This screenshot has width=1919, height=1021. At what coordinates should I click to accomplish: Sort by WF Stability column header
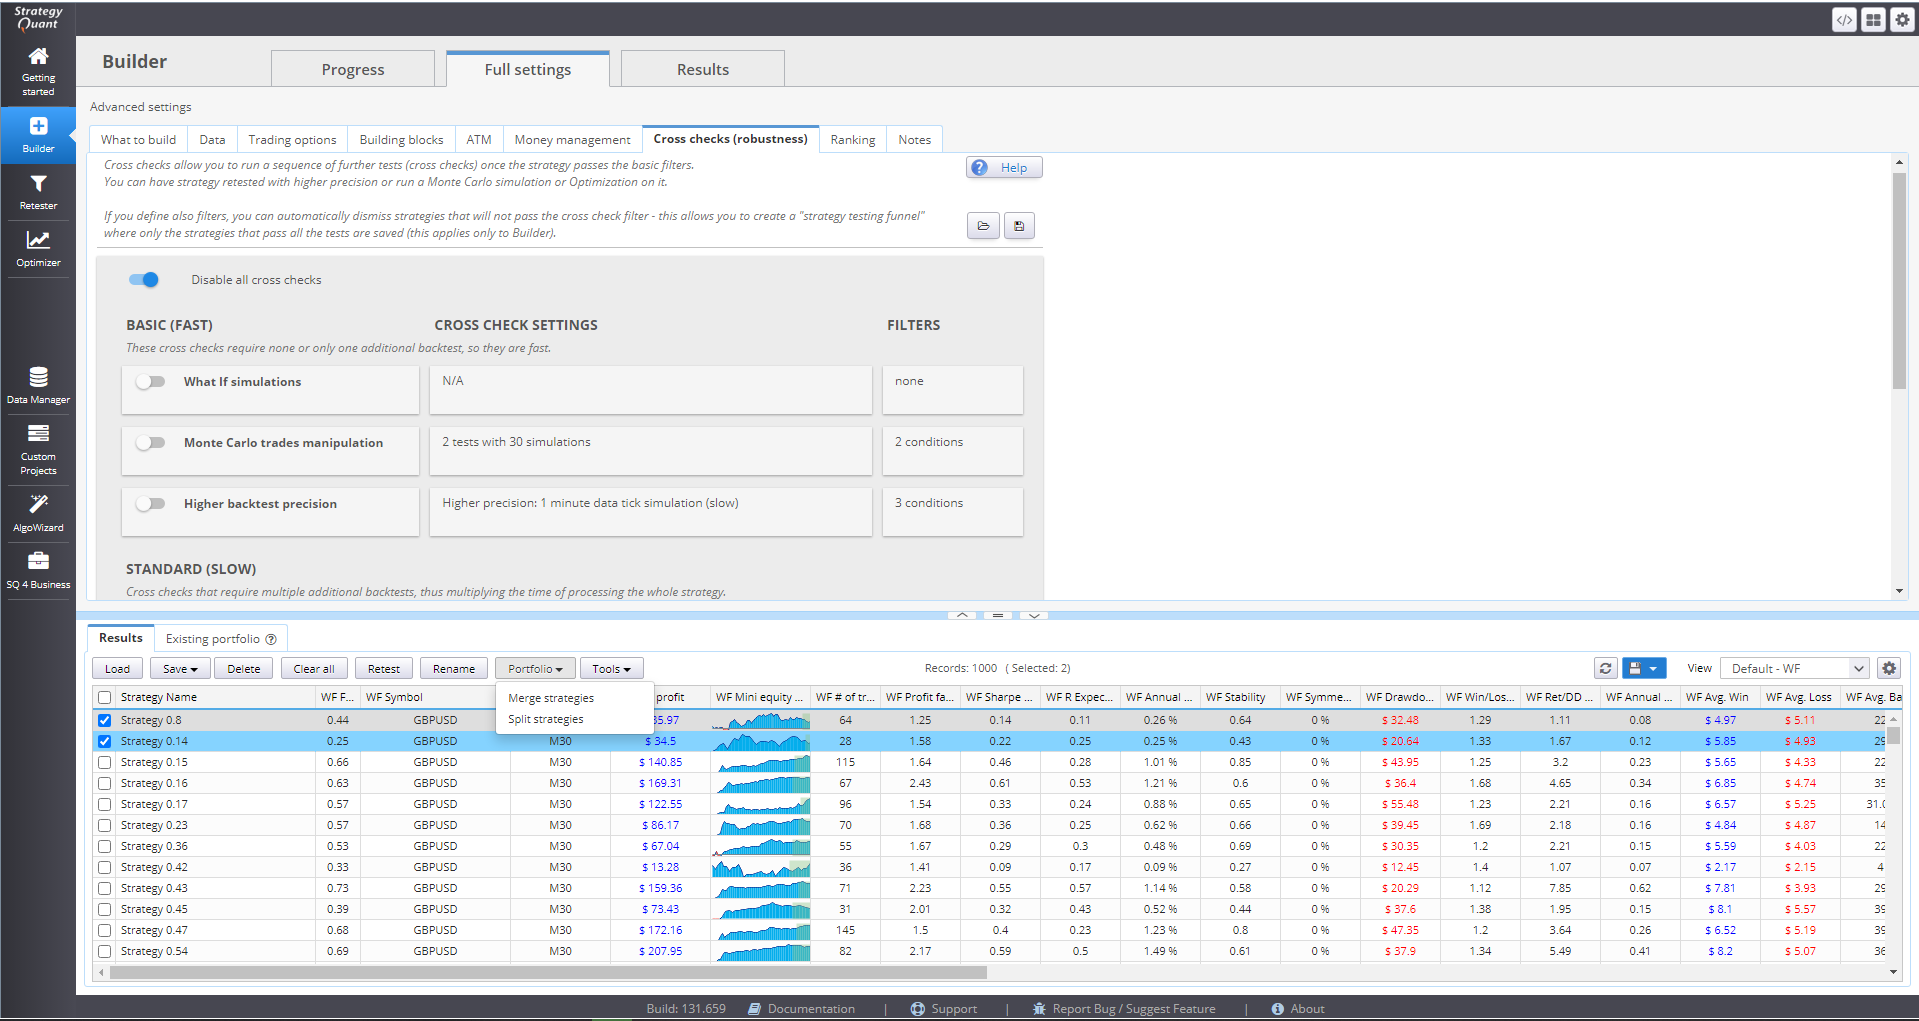(x=1235, y=697)
